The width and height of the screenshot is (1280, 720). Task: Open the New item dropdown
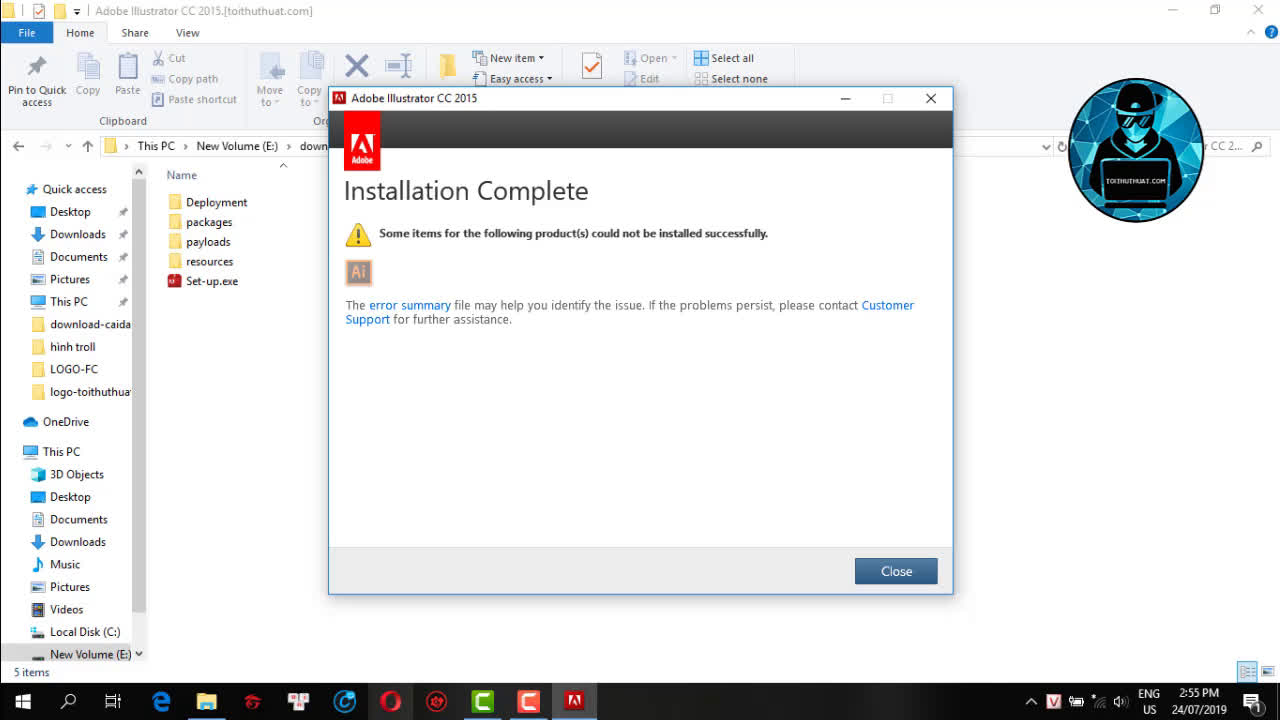click(x=508, y=58)
